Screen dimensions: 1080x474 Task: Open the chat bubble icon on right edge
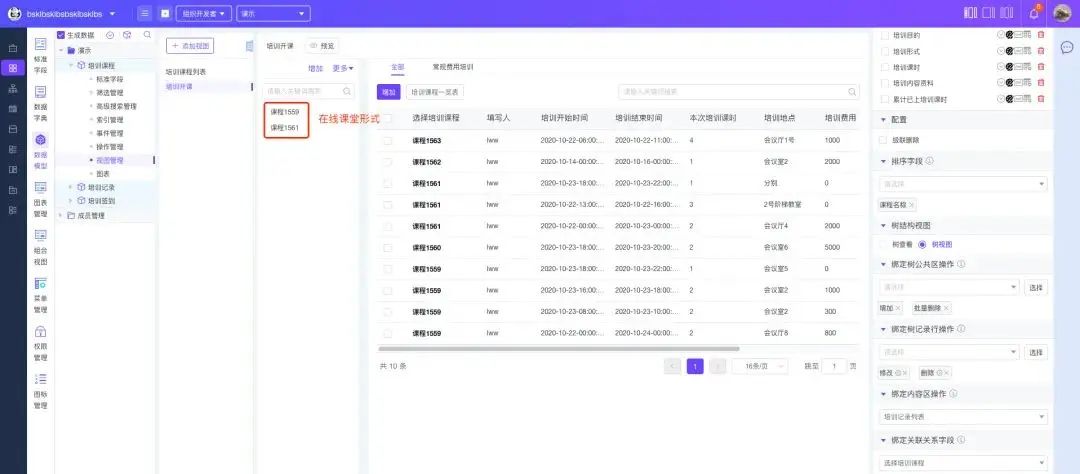tap(1066, 48)
